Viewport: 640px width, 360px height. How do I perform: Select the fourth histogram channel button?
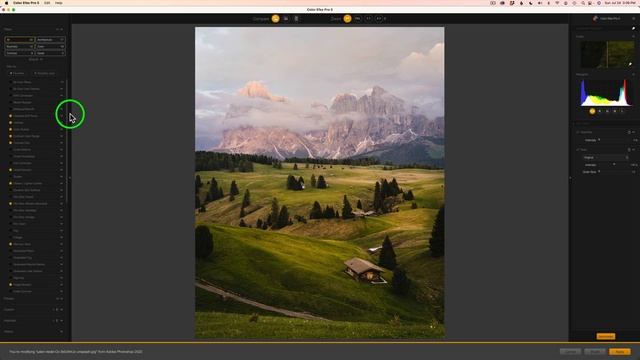615,111
